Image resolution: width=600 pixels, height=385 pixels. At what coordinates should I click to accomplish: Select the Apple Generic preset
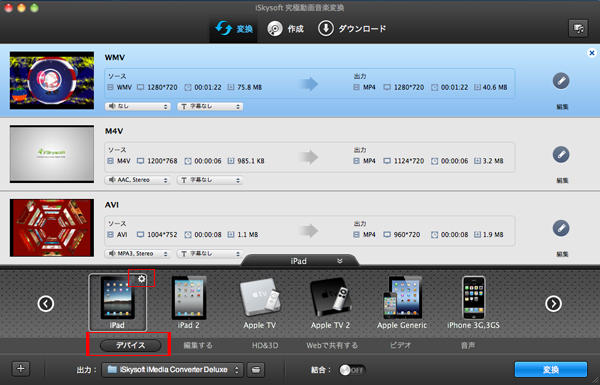pyautogui.click(x=402, y=302)
